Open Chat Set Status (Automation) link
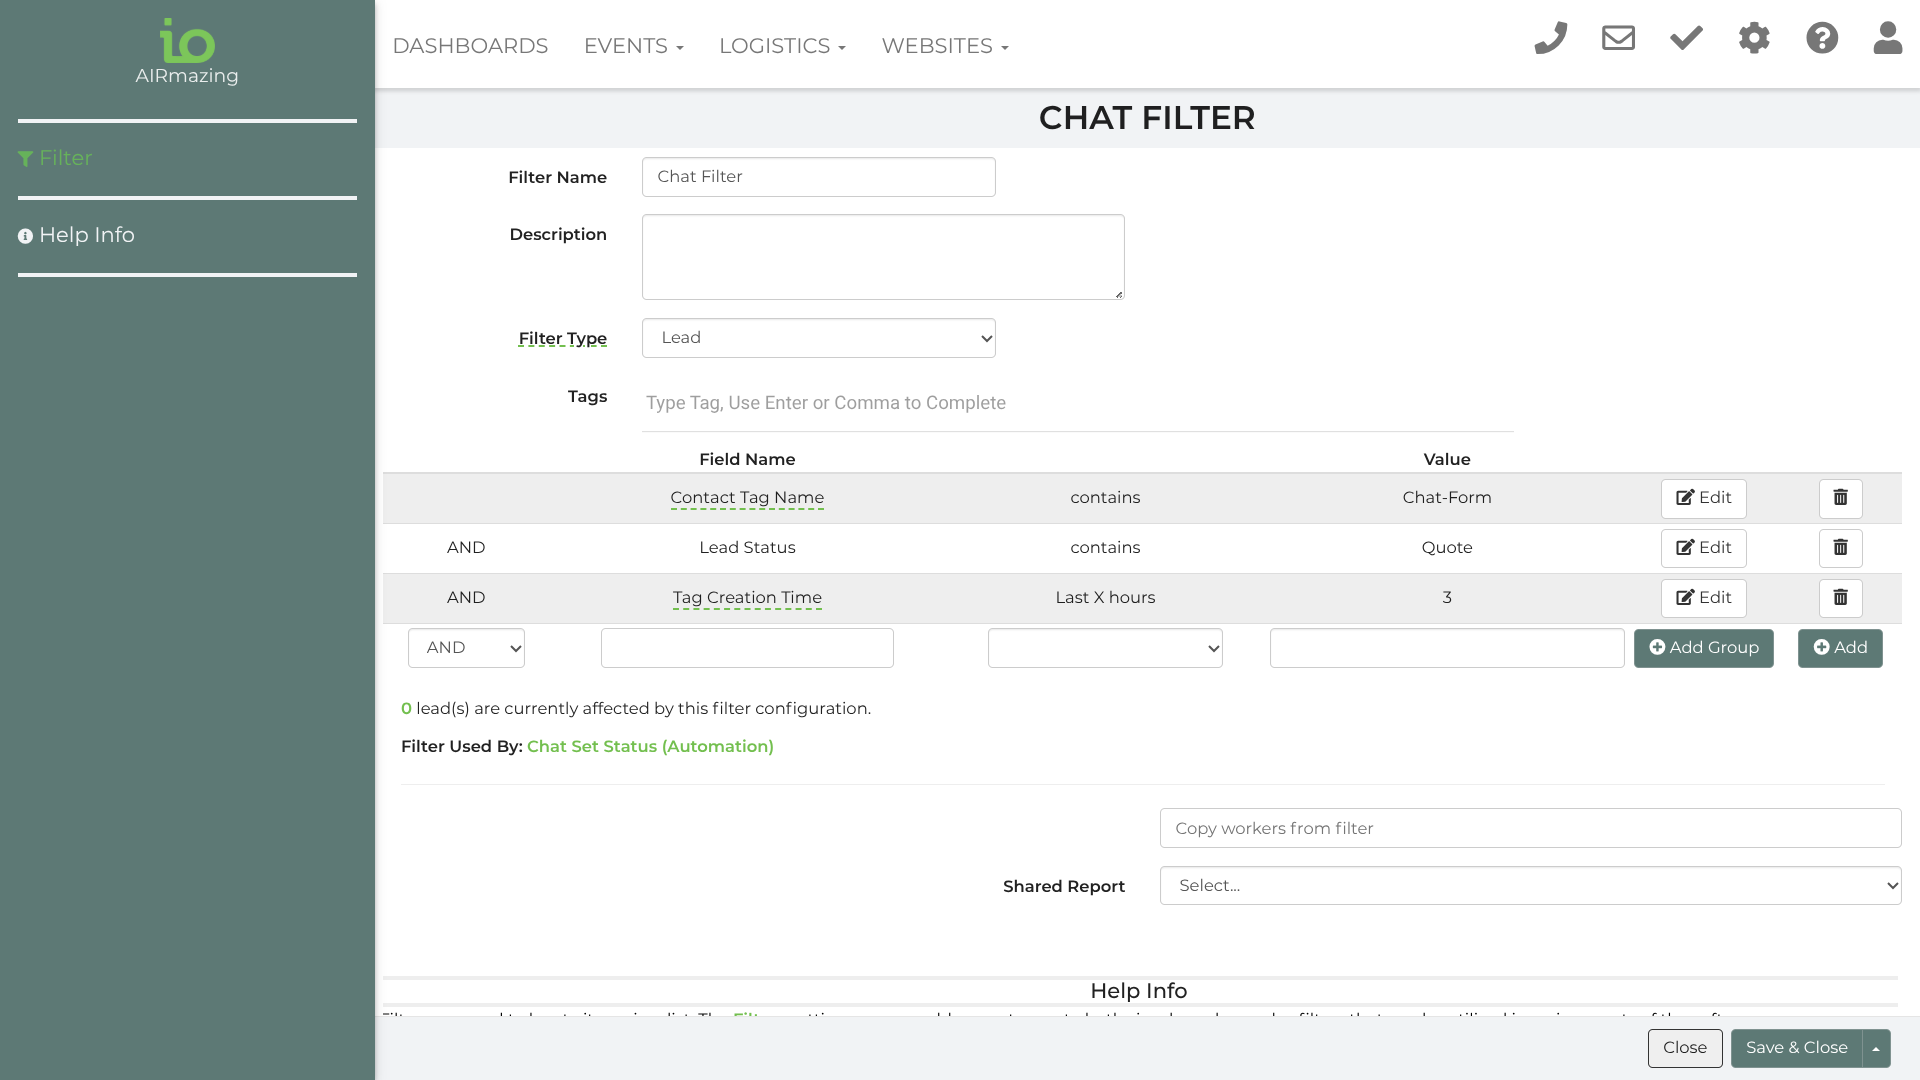The image size is (1920, 1080). pos(650,747)
